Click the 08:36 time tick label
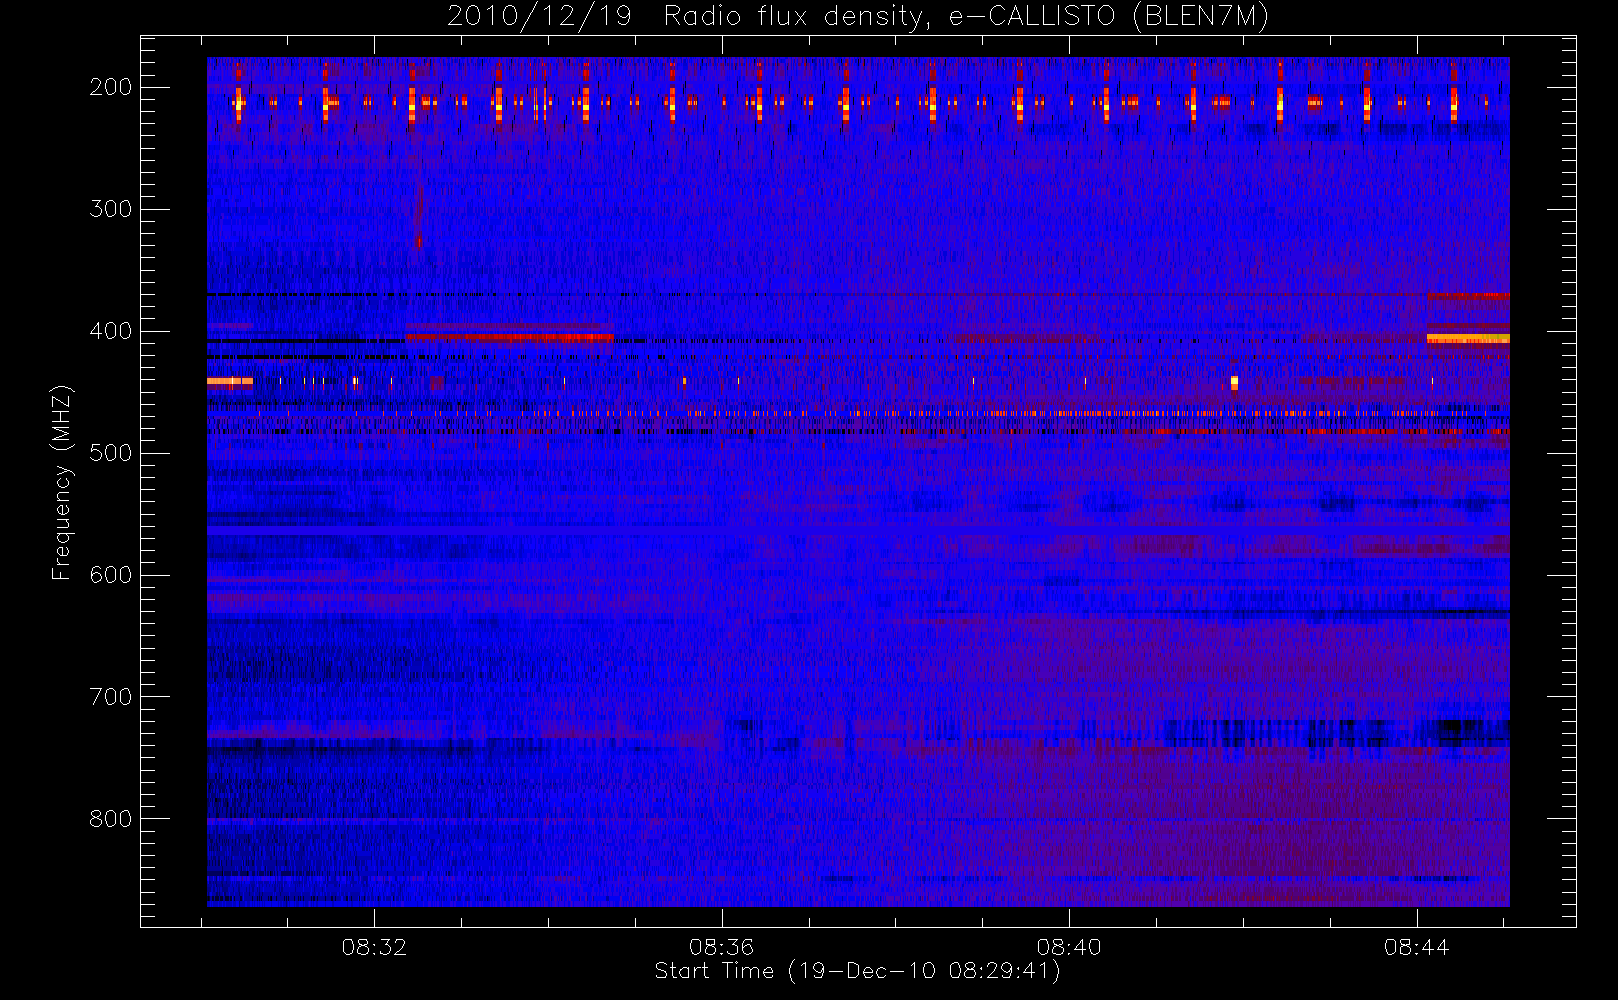The image size is (1618, 1000). coord(721,947)
